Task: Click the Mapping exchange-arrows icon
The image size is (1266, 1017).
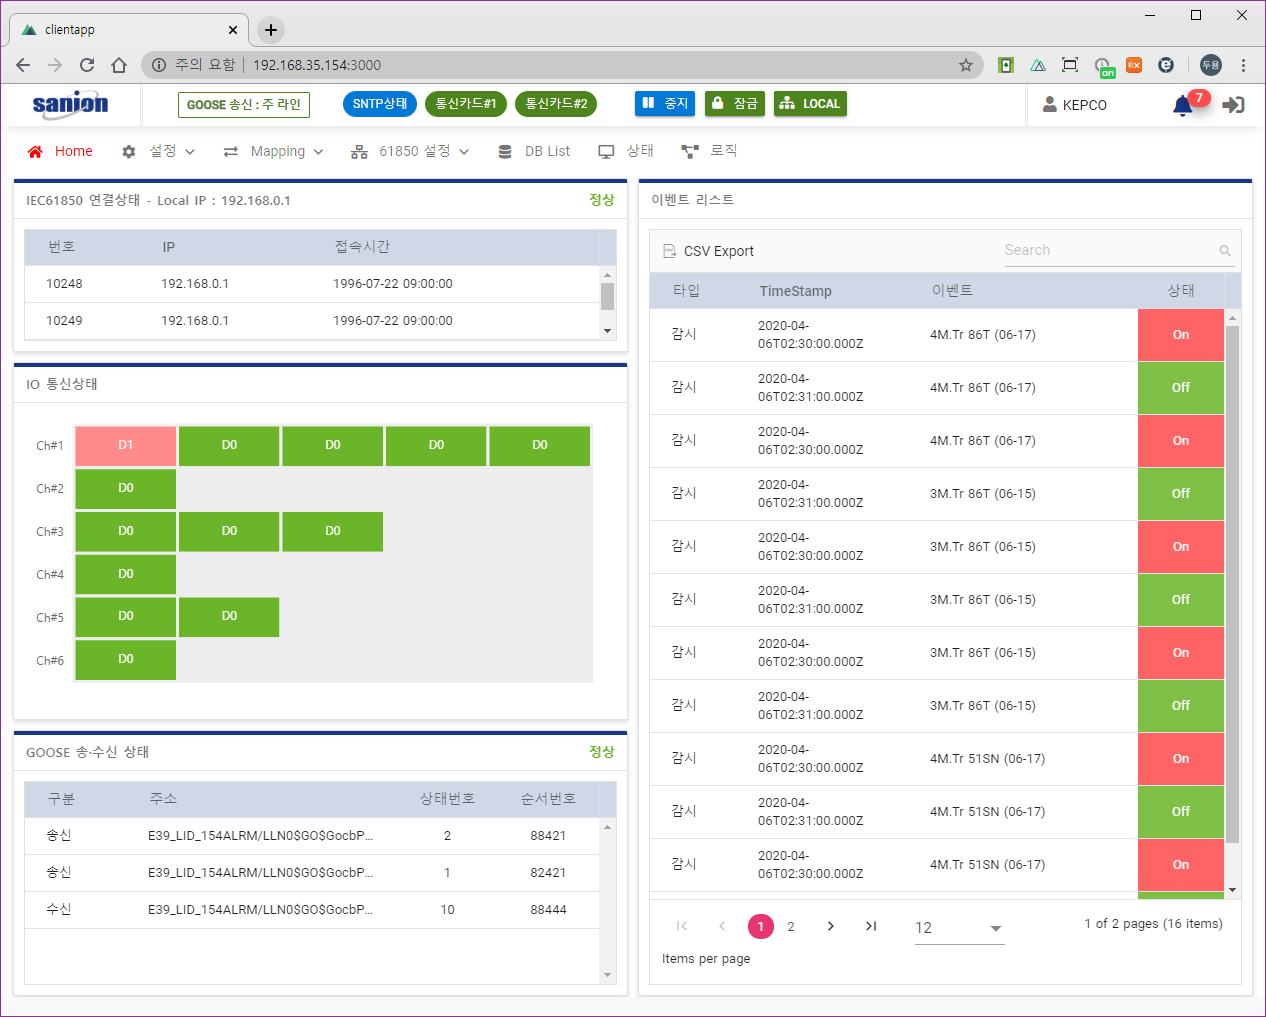Action: (x=233, y=150)
